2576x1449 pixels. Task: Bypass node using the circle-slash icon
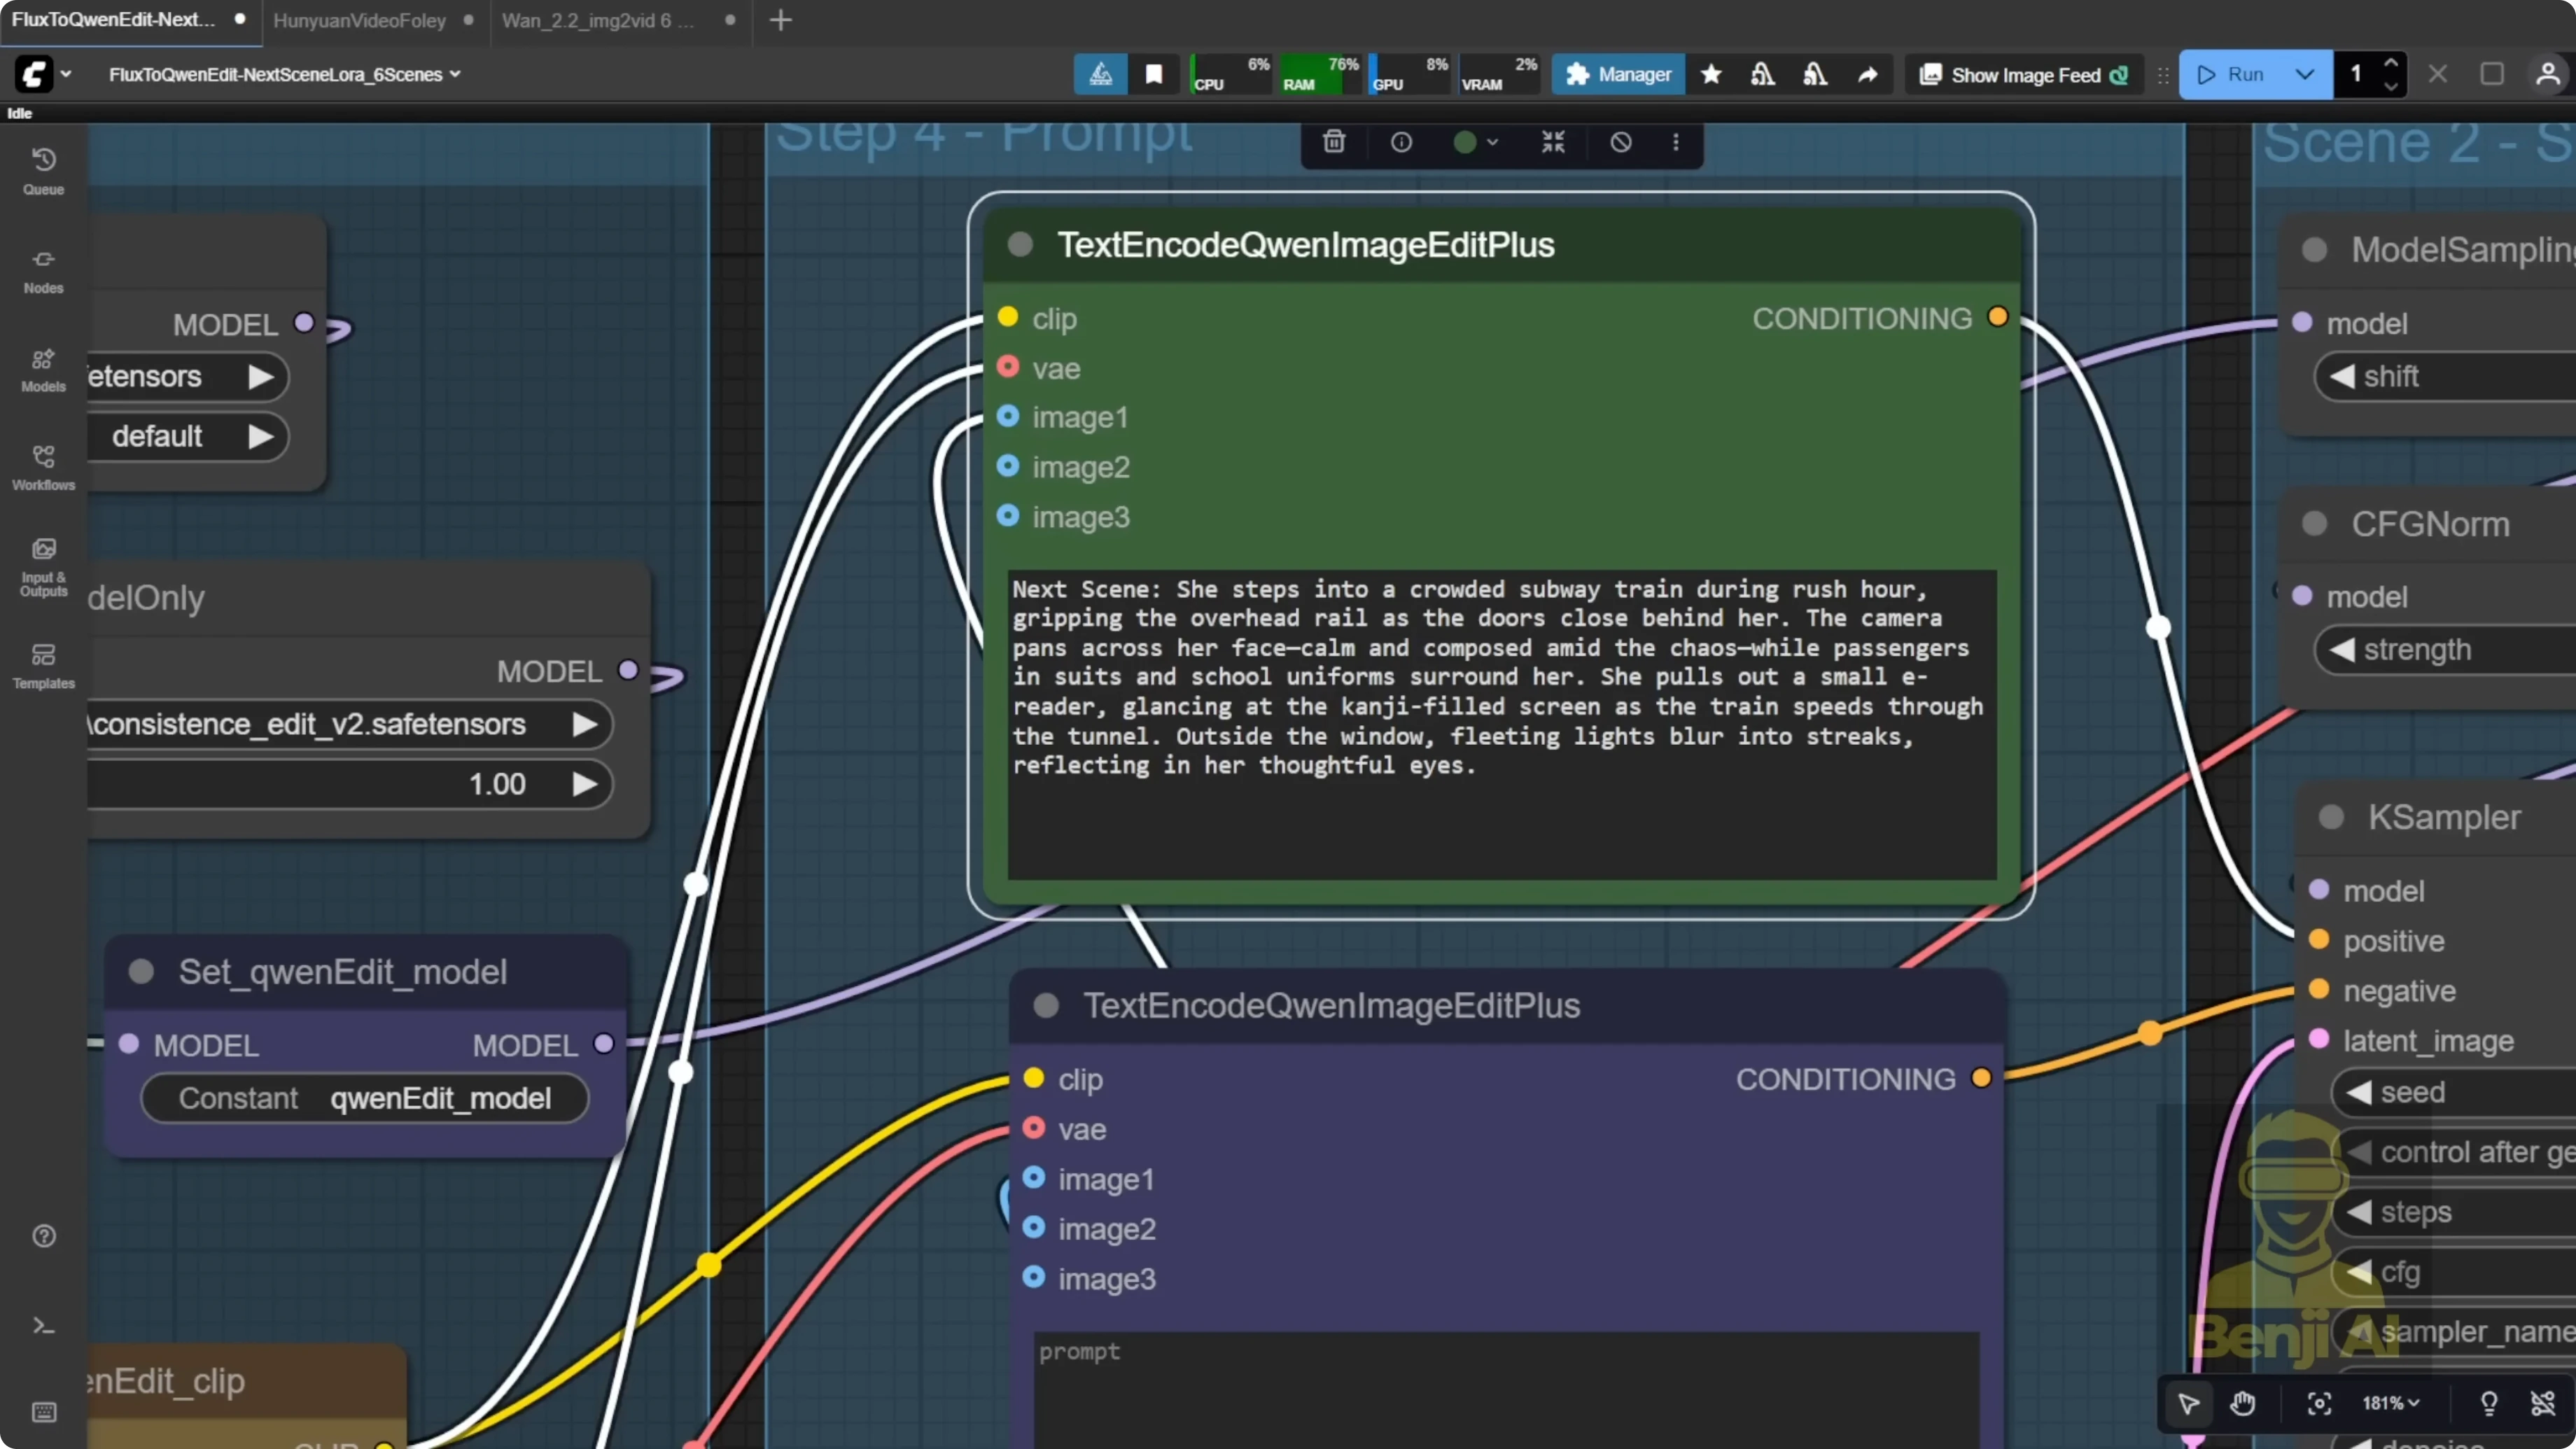[x=1620, y=142]
